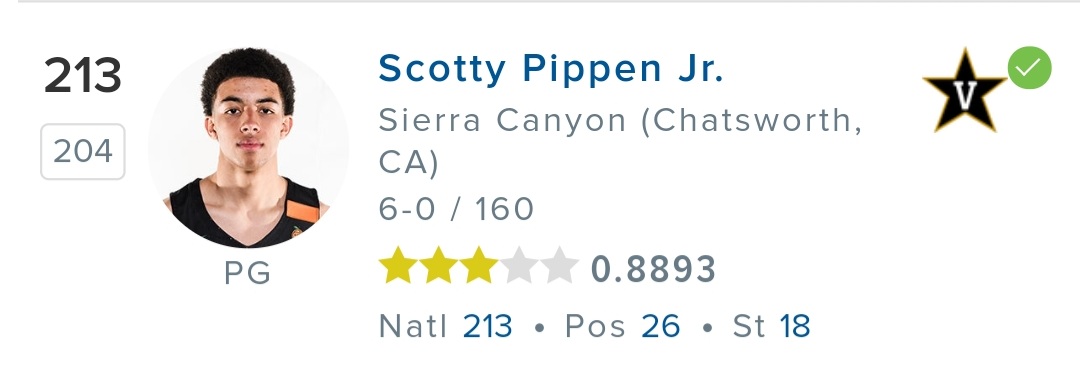Screen dimensions: 1080x384
Task: Click the second yellow rating star
Action: click(439, 266)
